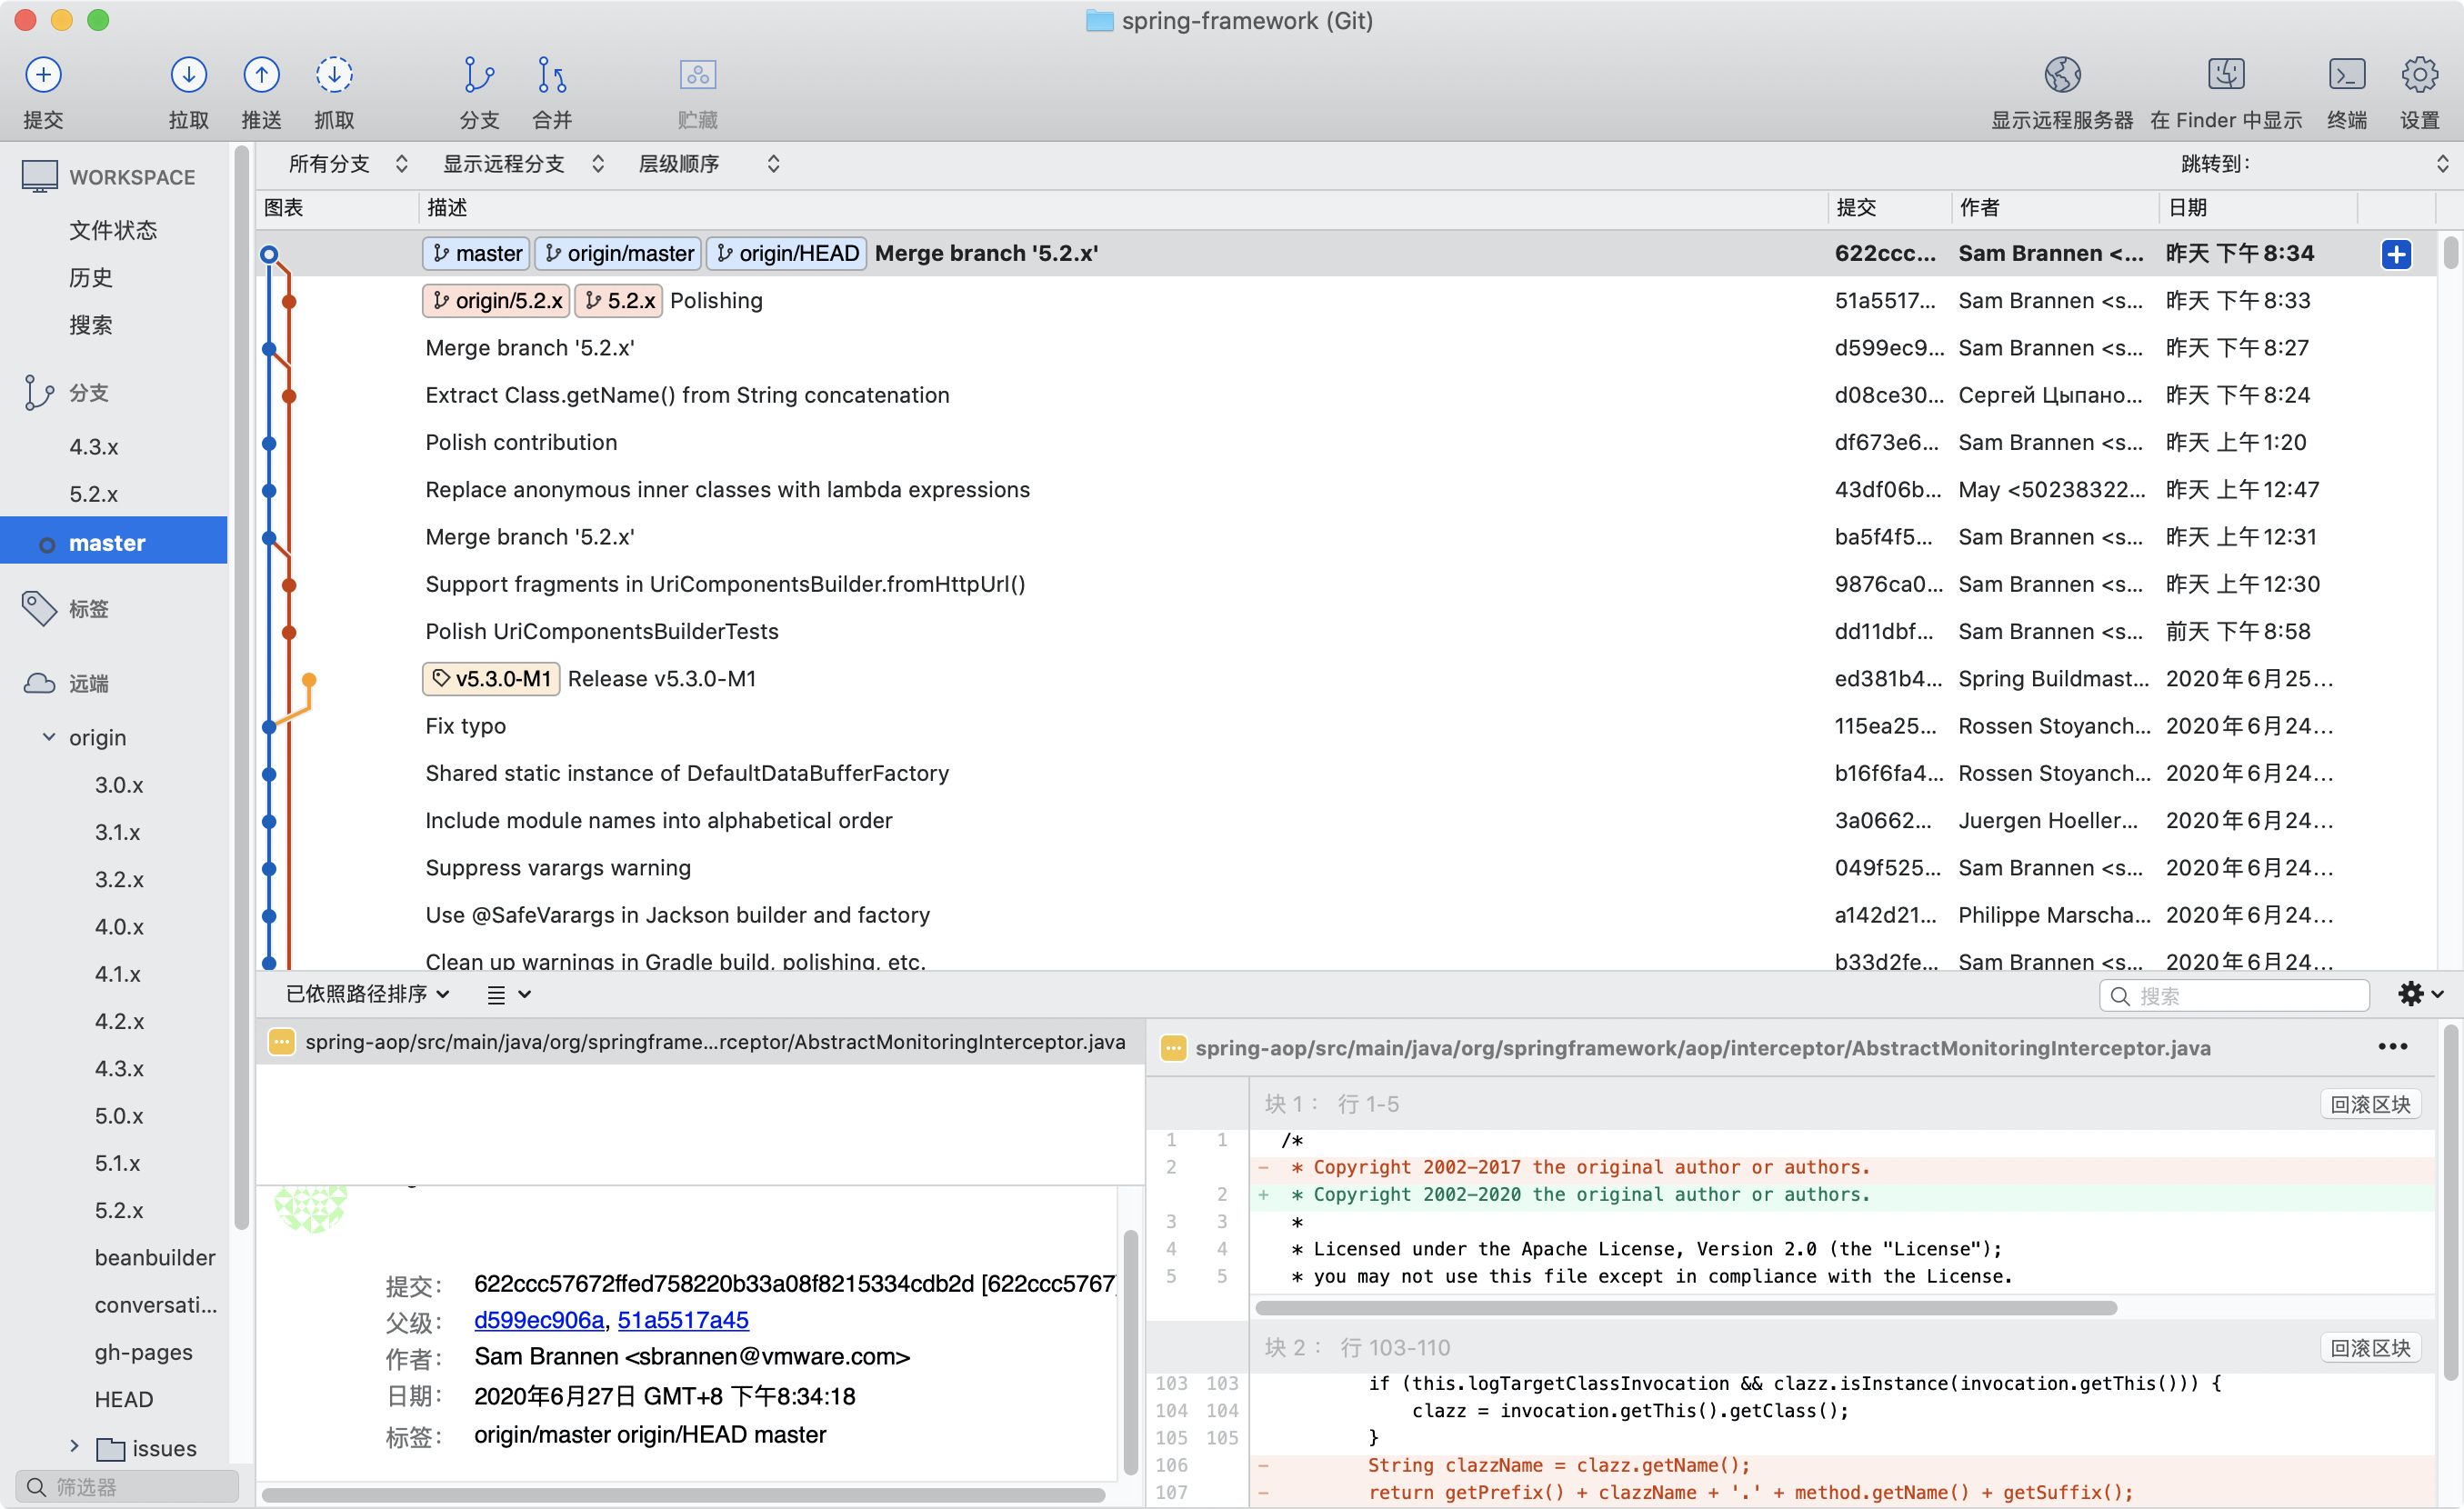Select commit 'Release v5.3.0-M1'
Screen dimensions: 2464x1509
(x=1345, y=679)
